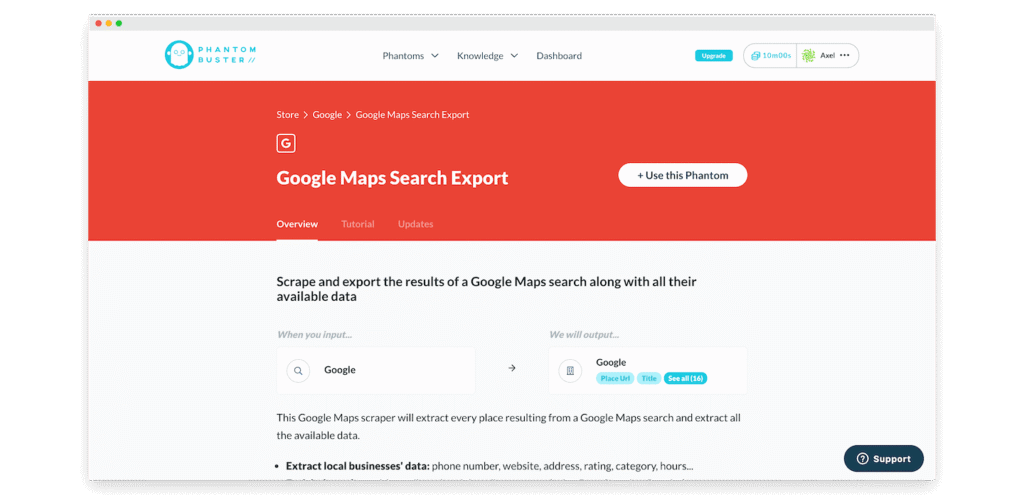This screenshot has width=1024, height=495.
Task: Go to Store breadcrumb
Action: click(287, 115)
